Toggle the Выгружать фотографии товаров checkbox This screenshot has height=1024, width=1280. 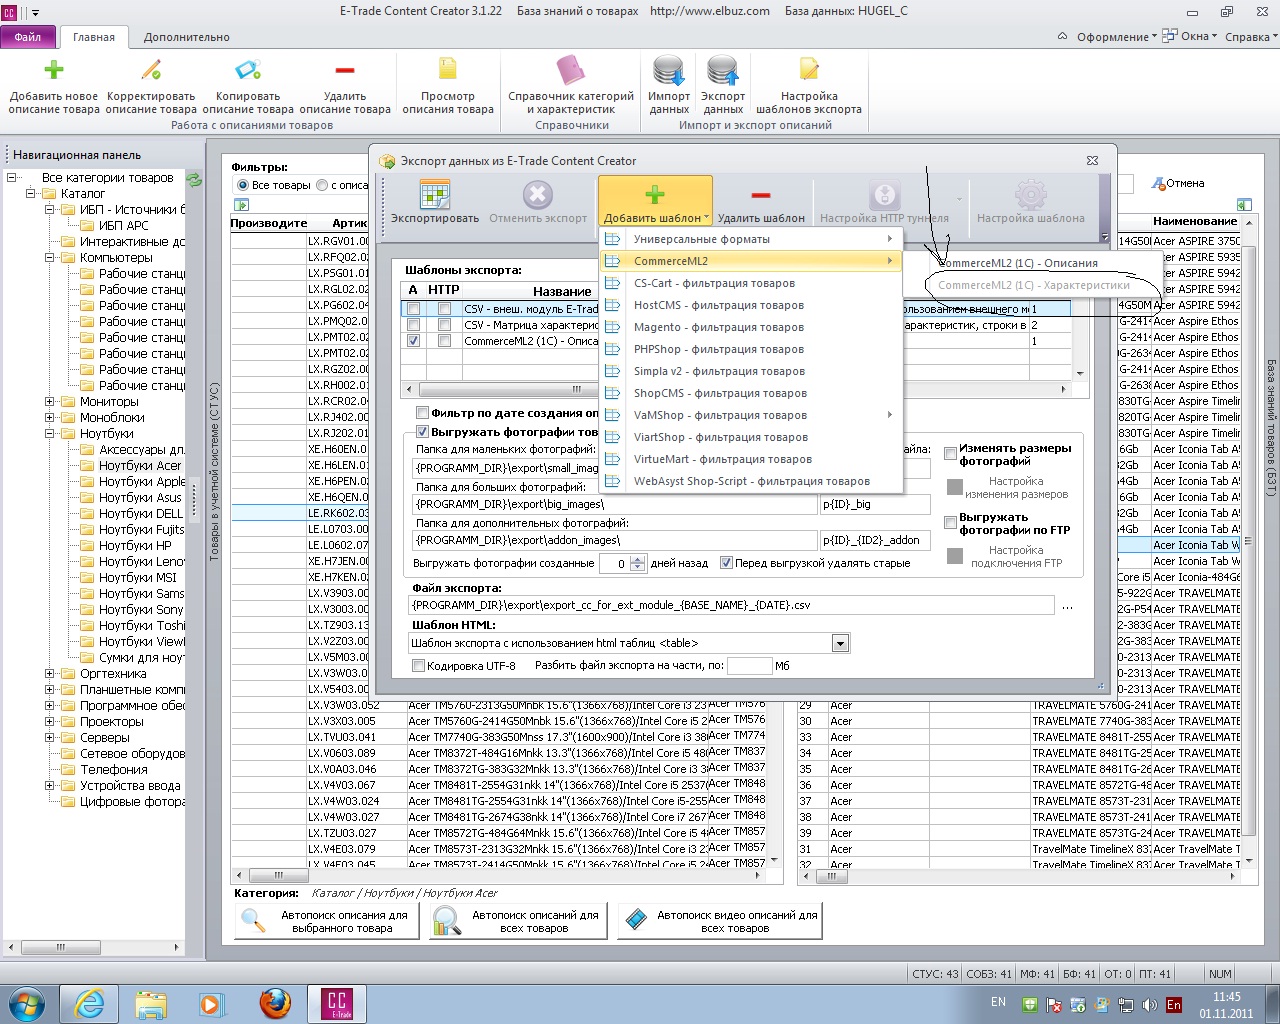pyautogui.click(x=422, y=432)
